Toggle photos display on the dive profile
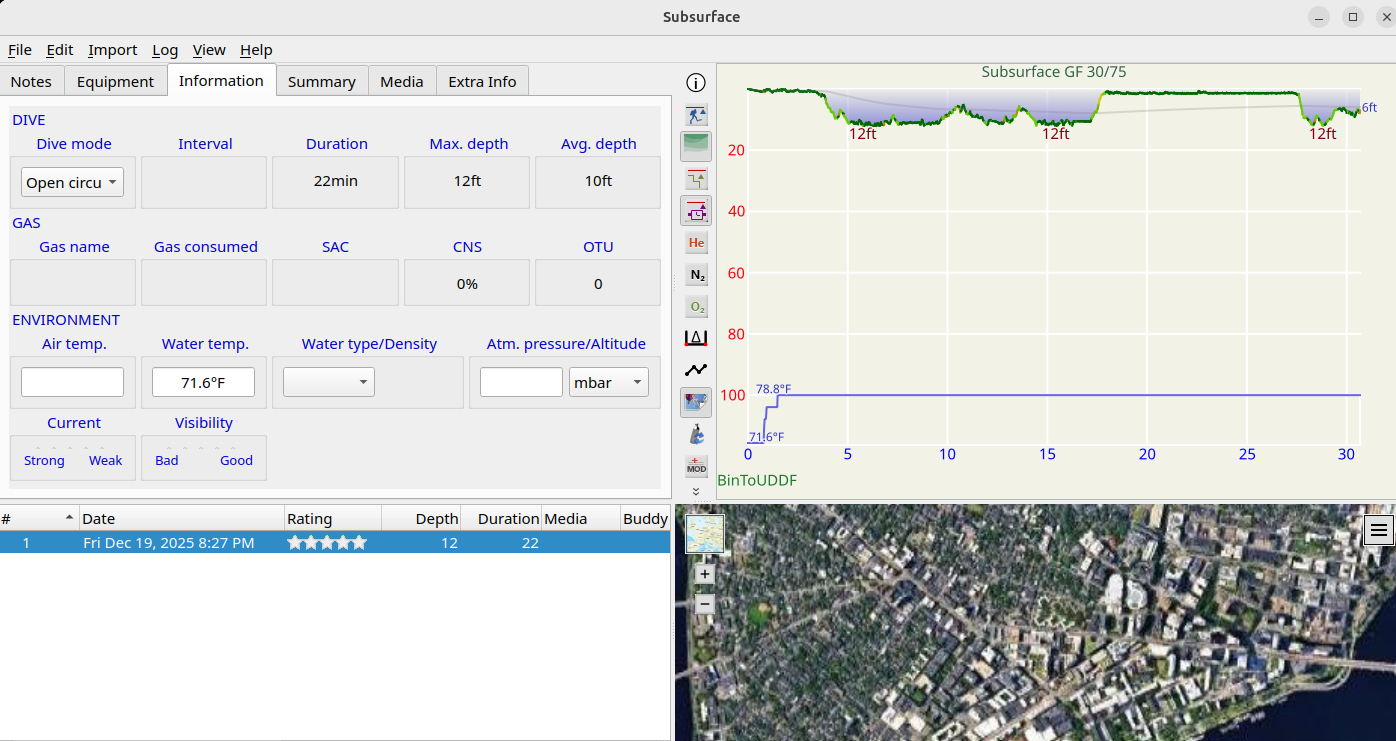This screenshot has height=741, width=1396. 696,402
